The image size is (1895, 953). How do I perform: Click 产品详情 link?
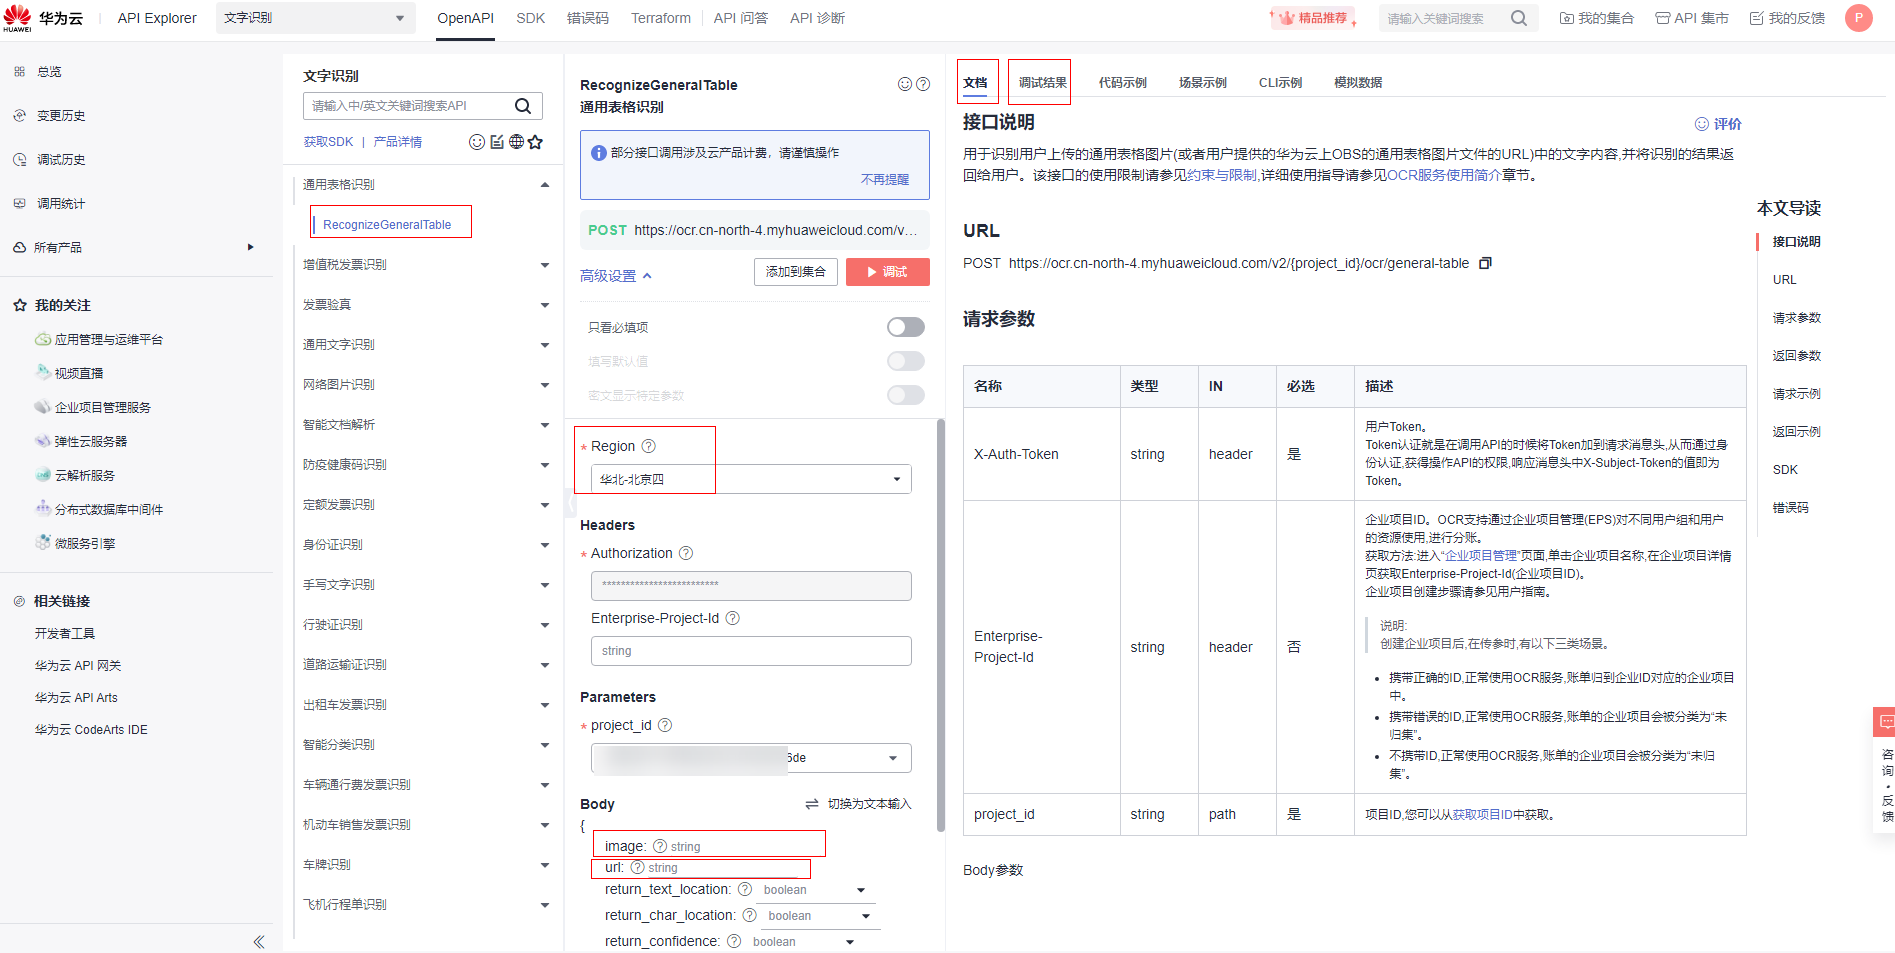pos(398,142)
